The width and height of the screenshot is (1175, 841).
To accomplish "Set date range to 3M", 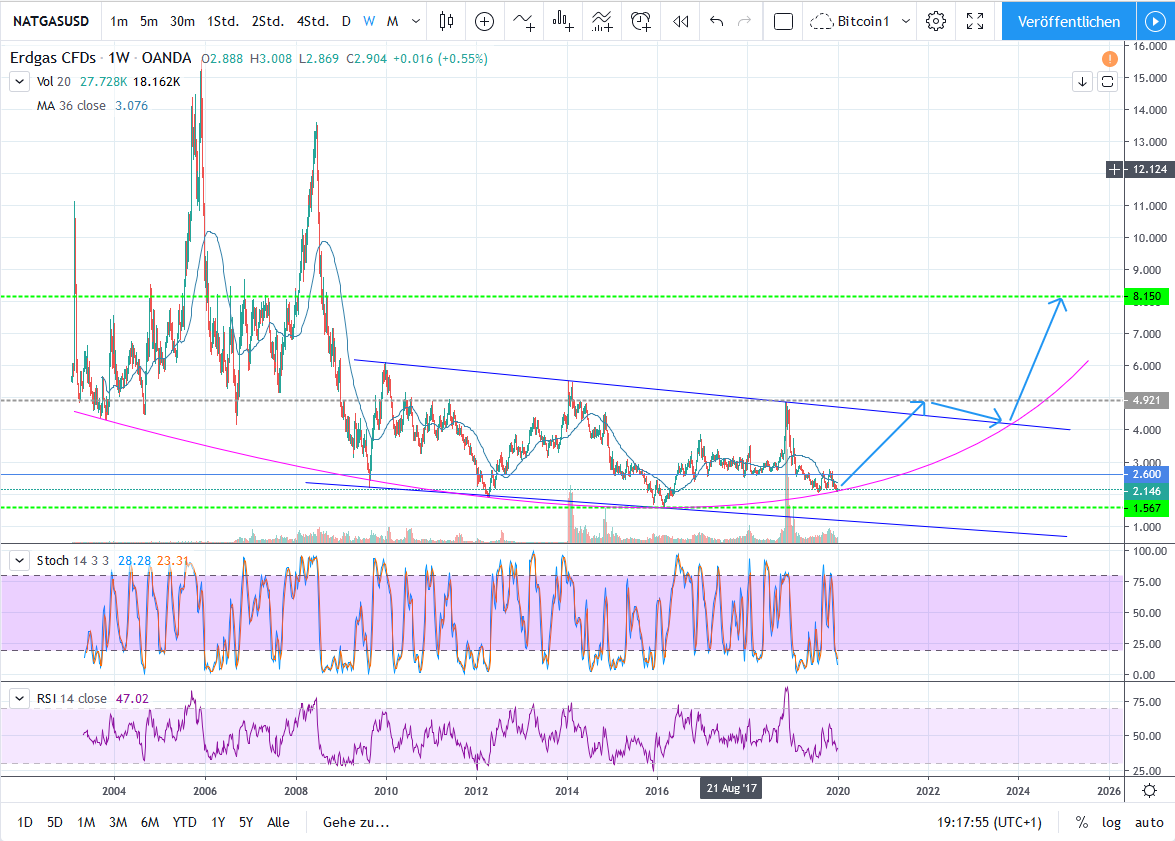I will pyautogui.click(x=118, y=822).
